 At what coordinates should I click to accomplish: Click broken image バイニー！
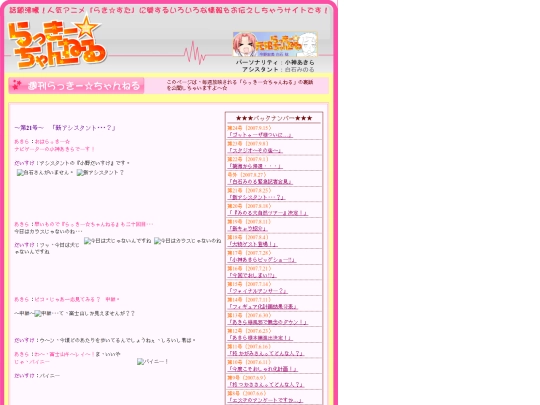click(153, 362)
